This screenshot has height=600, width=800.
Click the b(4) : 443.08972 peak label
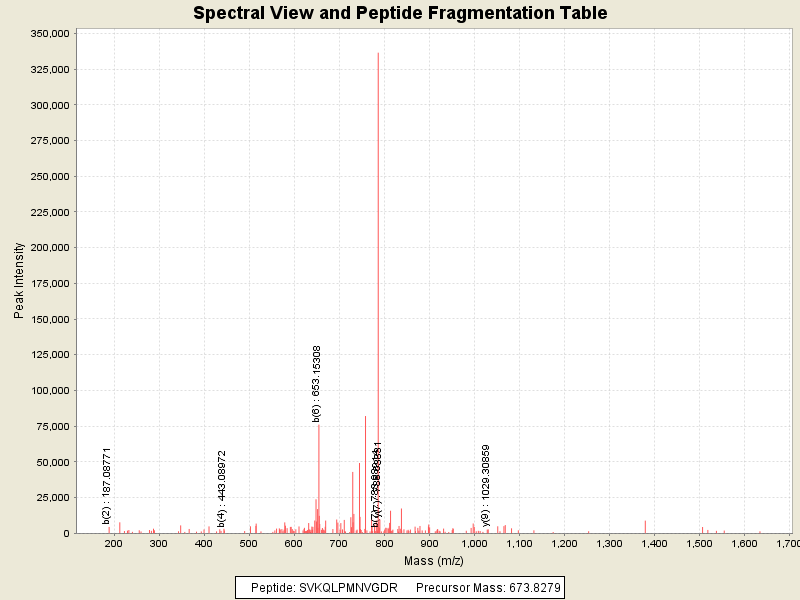pos(221,487)
